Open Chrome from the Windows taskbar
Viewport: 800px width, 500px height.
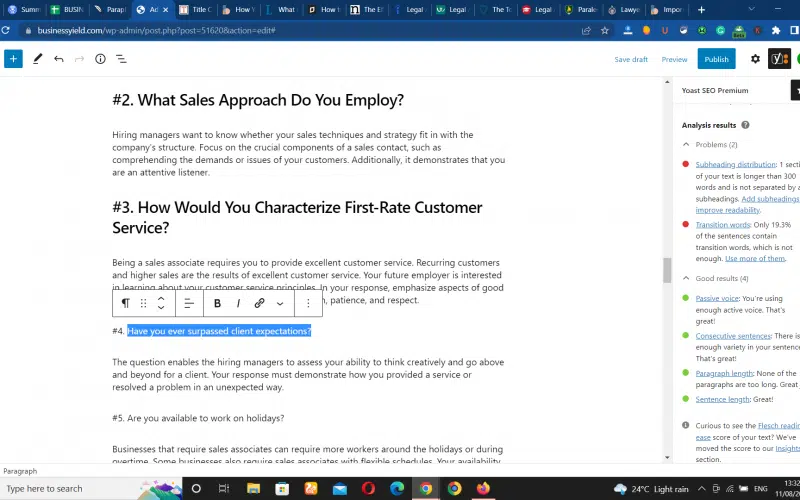click(426, 488)
